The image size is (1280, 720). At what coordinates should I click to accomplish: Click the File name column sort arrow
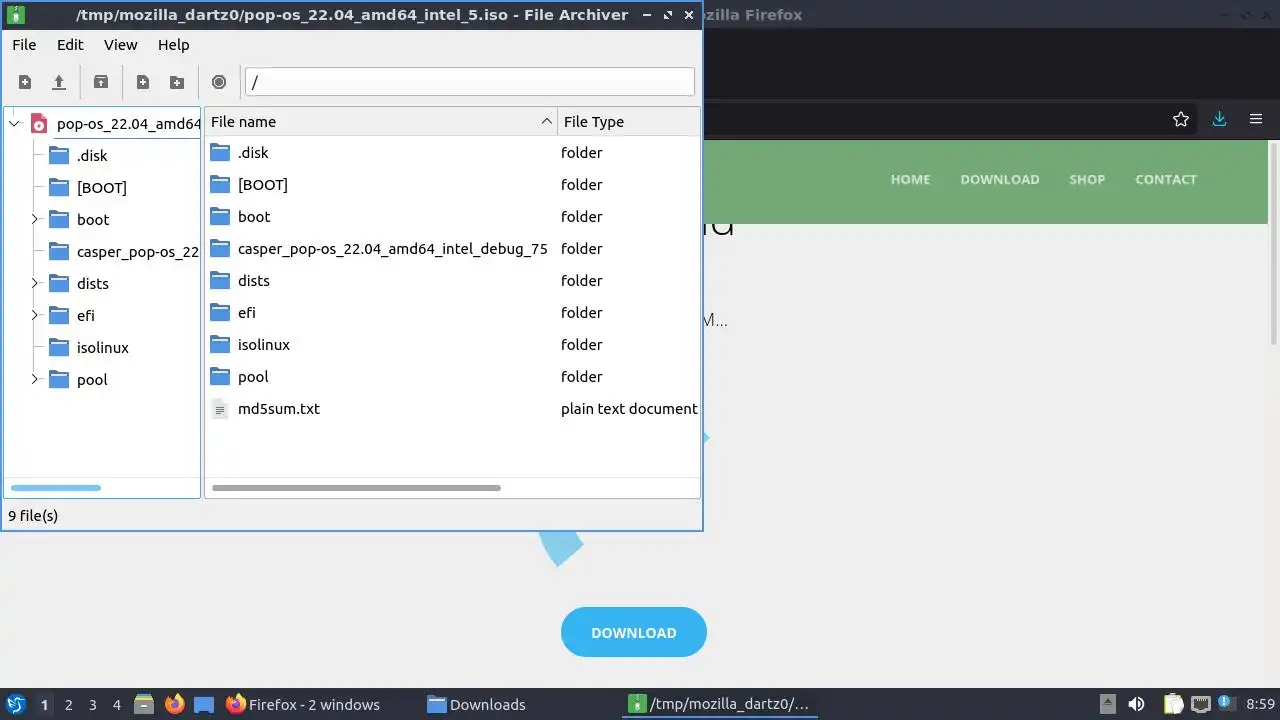pos(546,121)
